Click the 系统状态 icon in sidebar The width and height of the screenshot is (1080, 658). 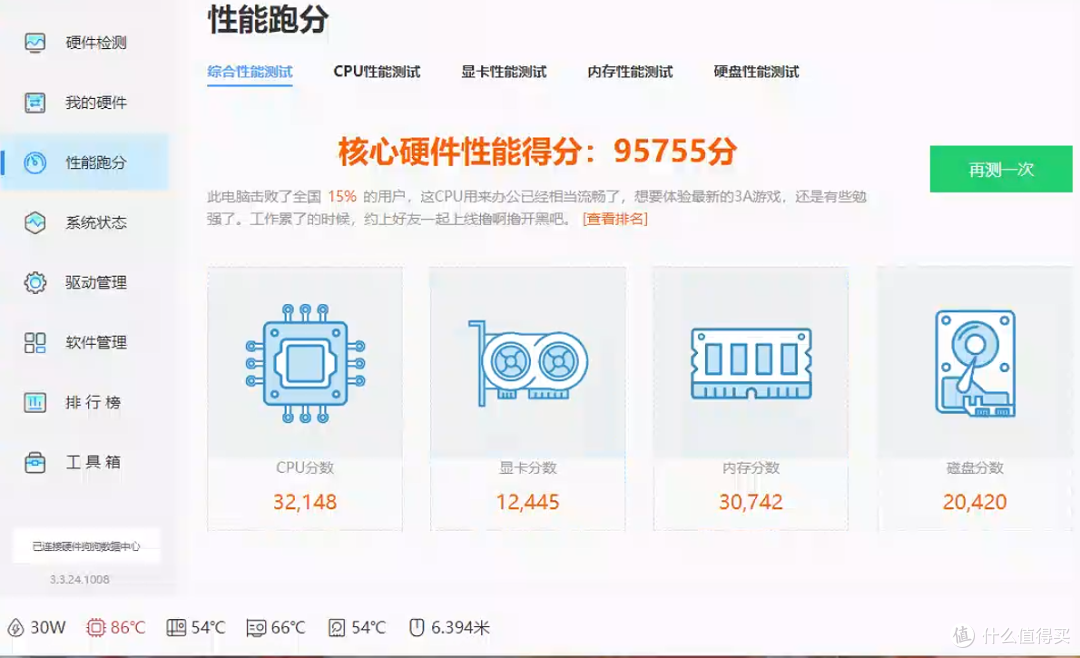(x=35, y=223)
